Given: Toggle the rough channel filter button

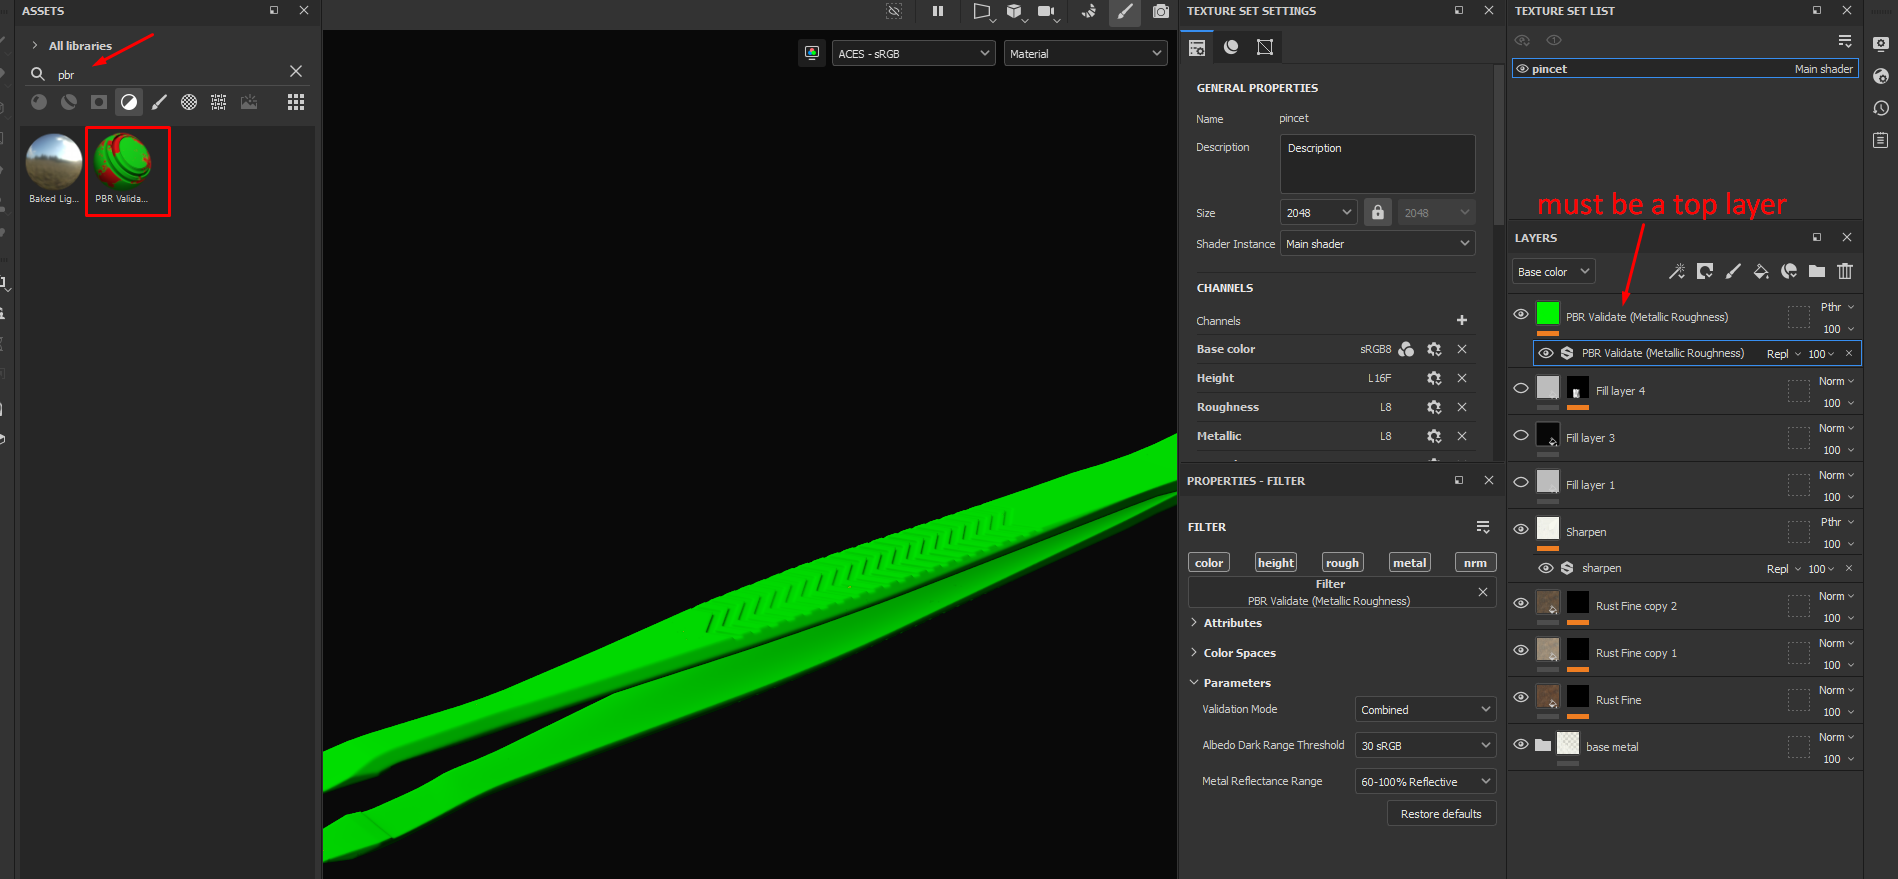Looking at the screenshot, I should pos(1342,563).
